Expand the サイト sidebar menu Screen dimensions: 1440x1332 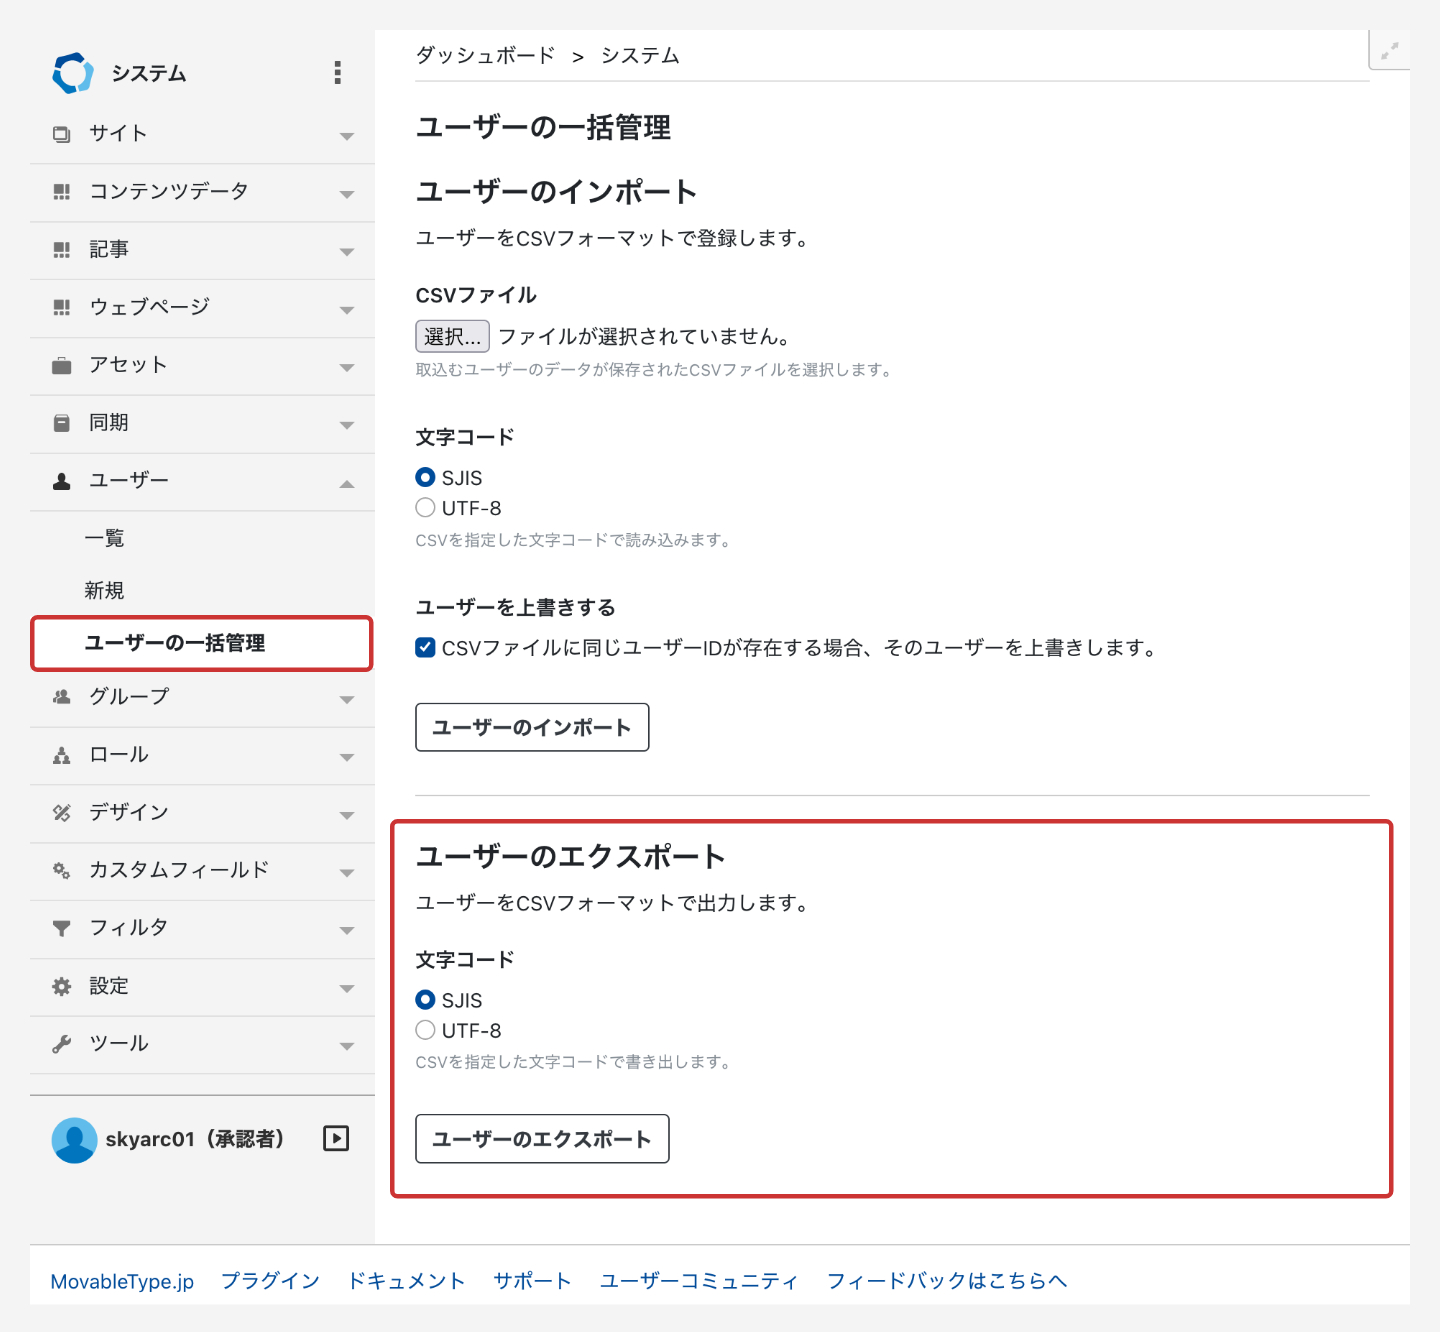coord(346,135)
